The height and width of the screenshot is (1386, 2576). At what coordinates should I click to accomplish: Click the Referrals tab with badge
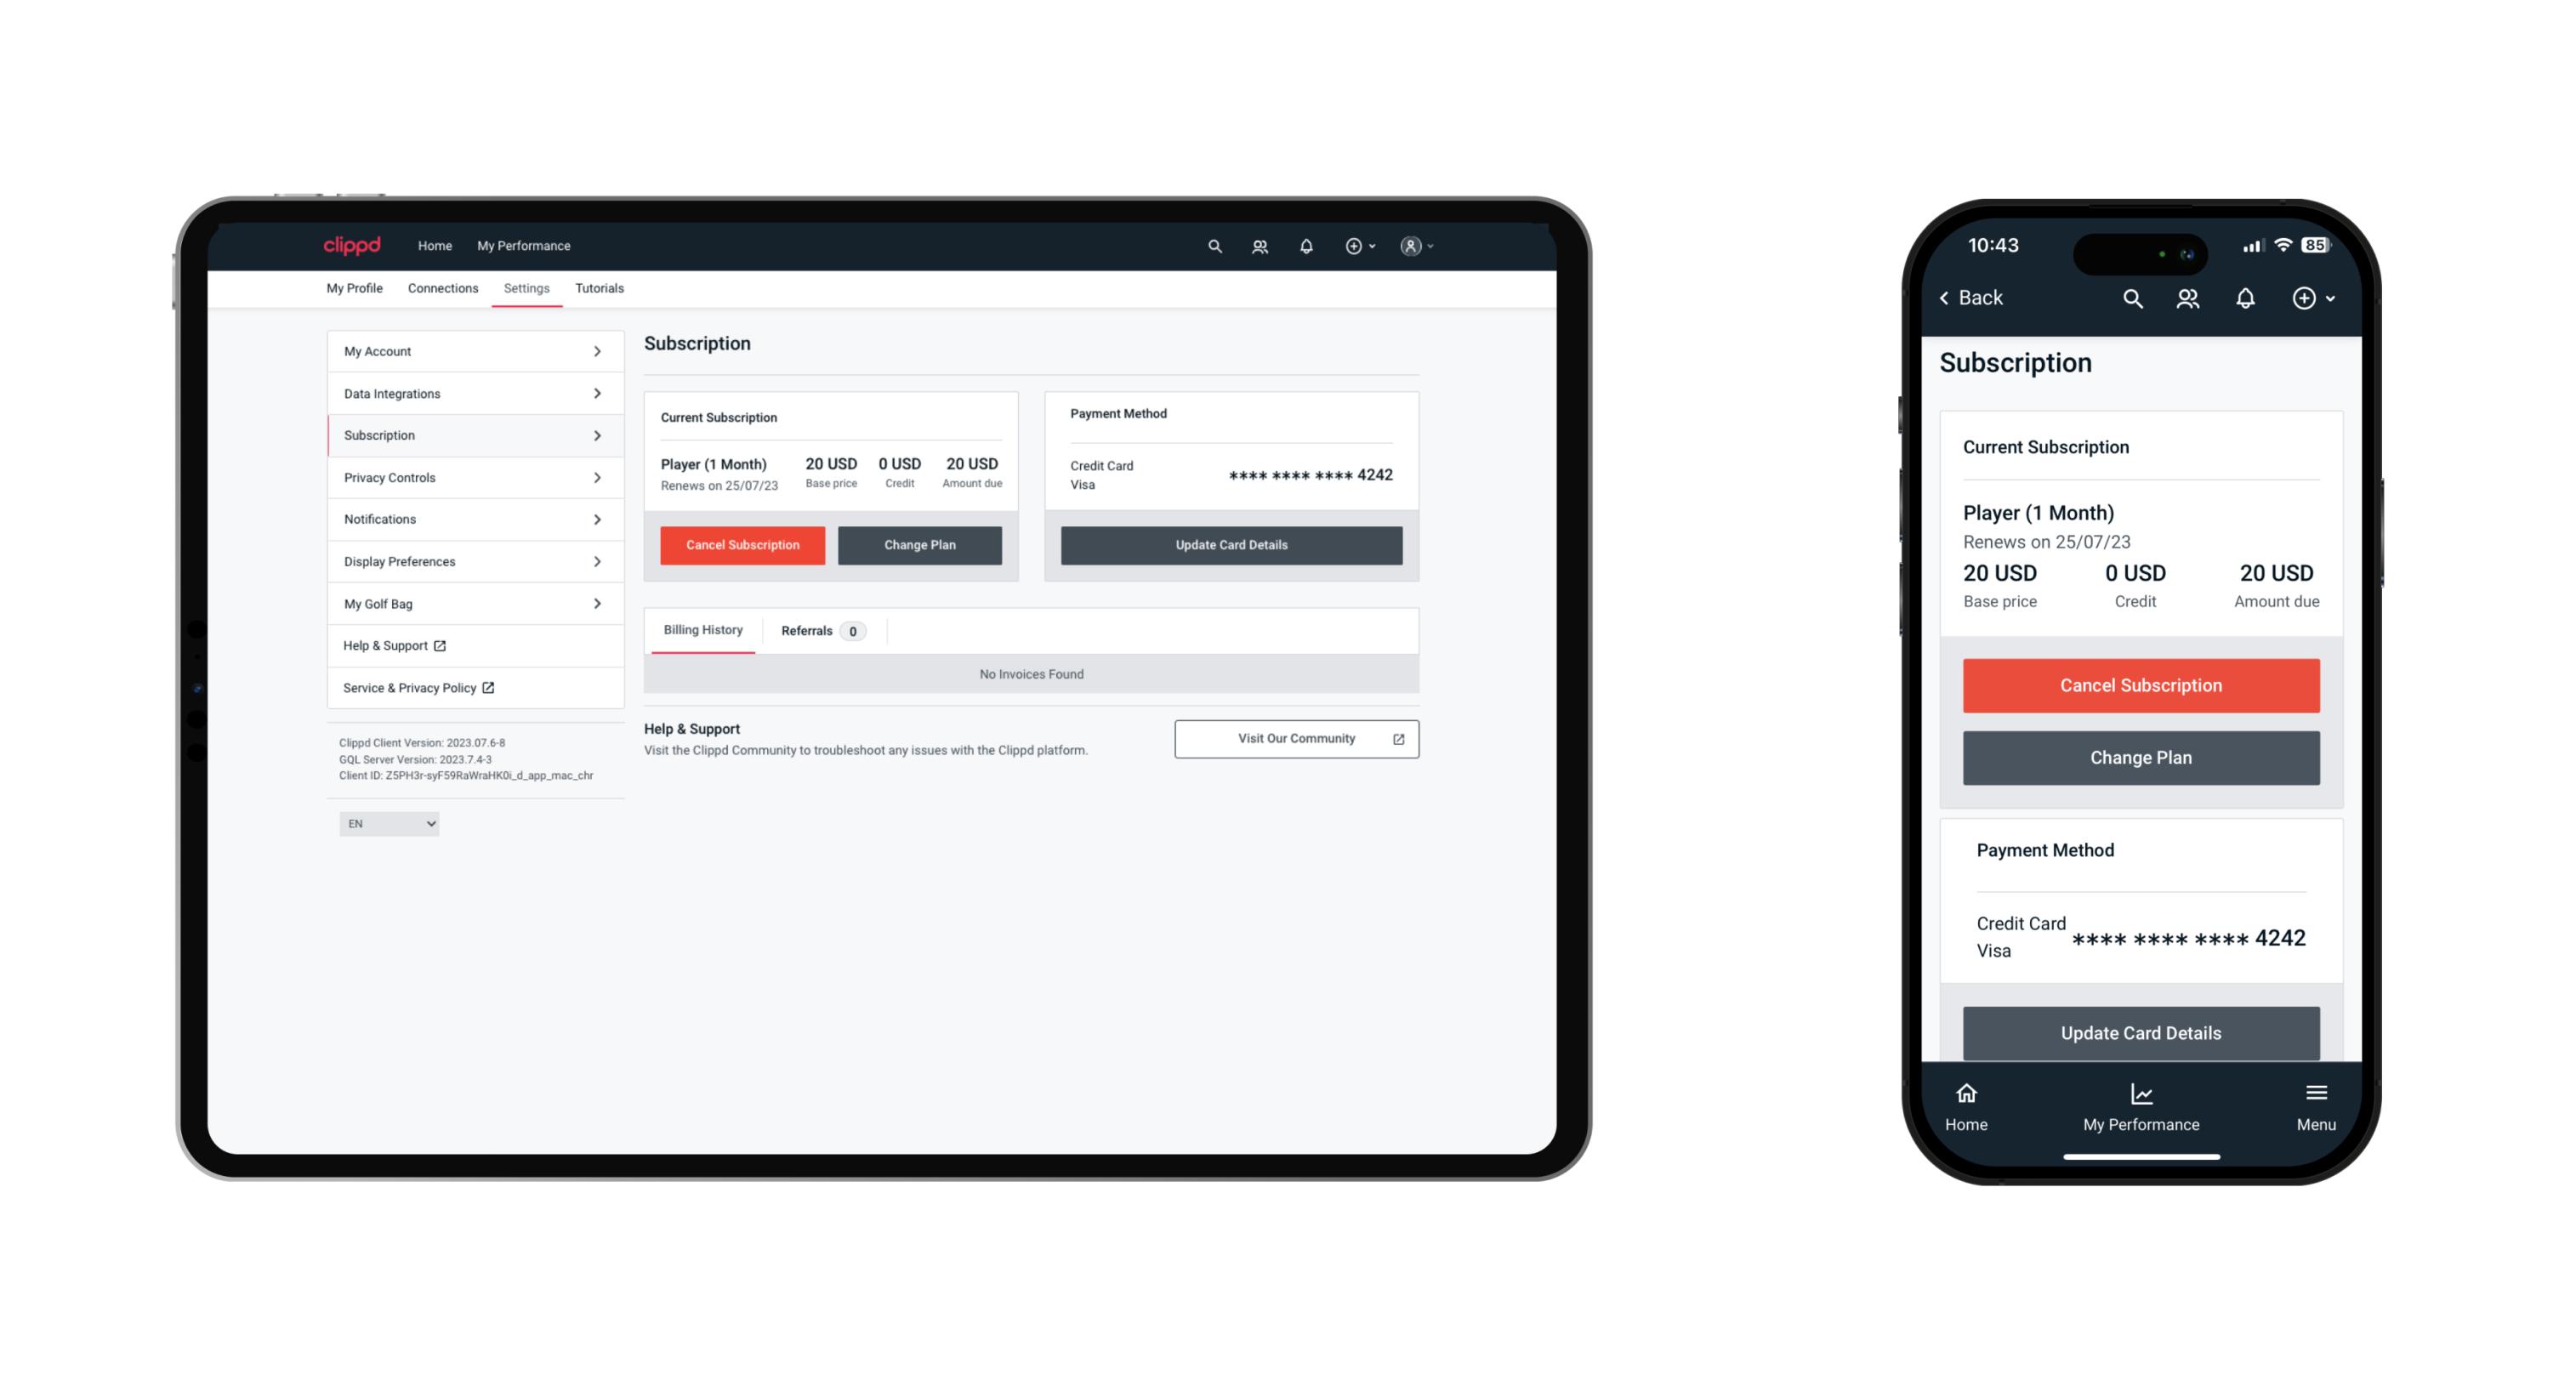coord(819,632)
